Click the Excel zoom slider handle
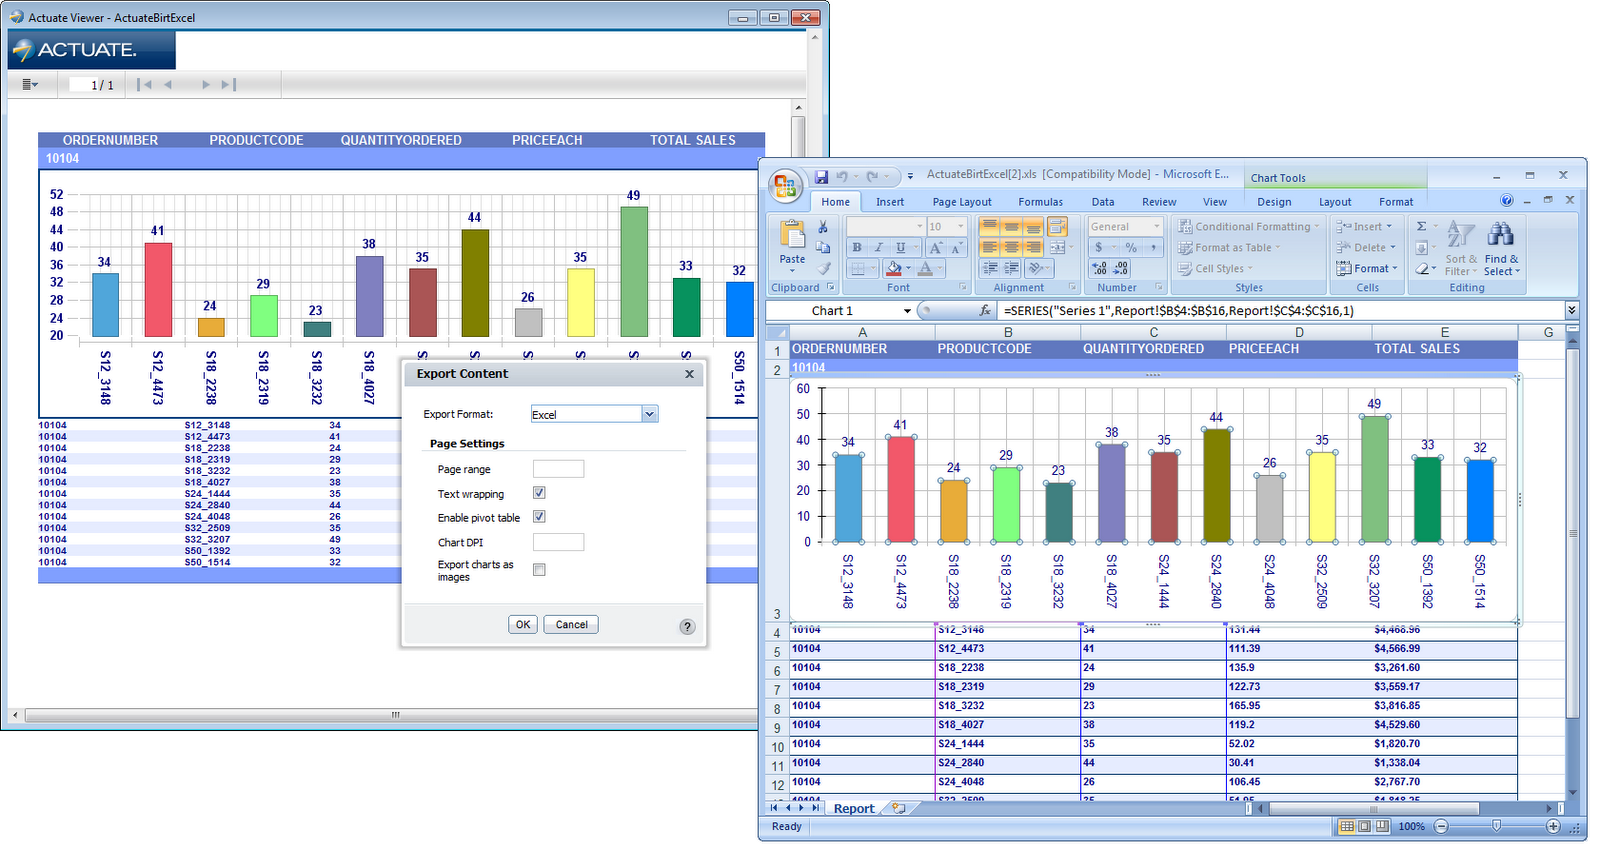This screenshot has height=850, width=1600. 1496,826
